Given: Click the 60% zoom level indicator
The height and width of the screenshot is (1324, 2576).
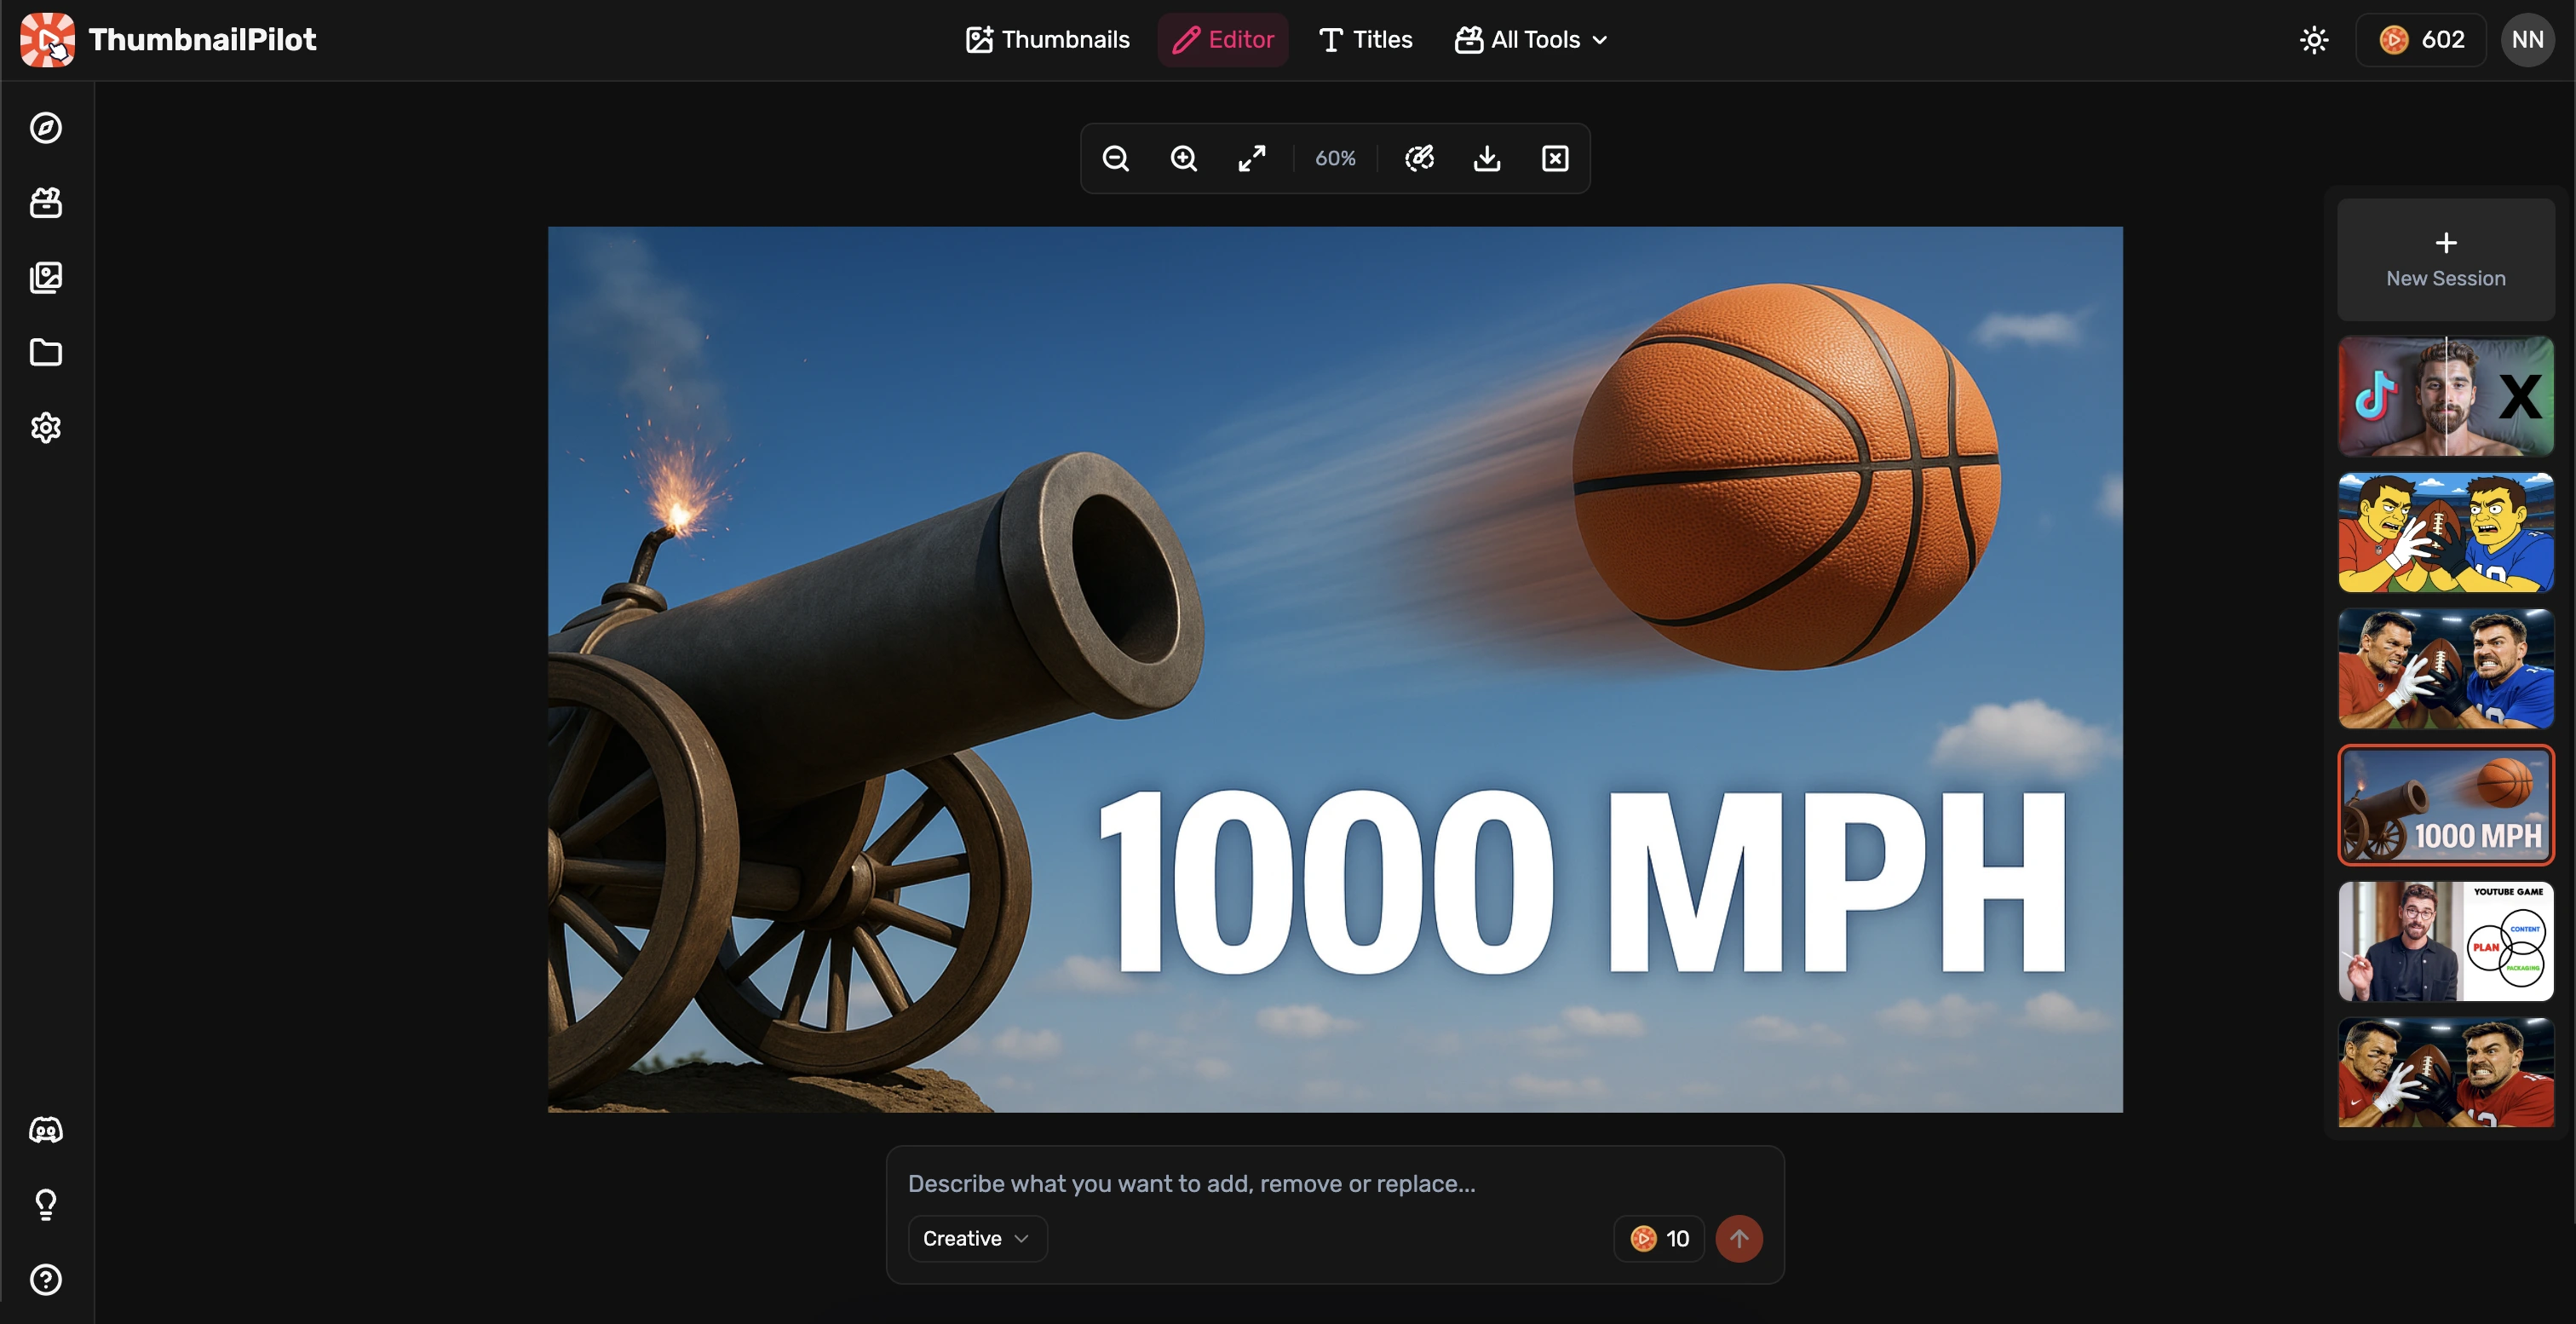Looking at the screenshot, I should (1335, 159).
